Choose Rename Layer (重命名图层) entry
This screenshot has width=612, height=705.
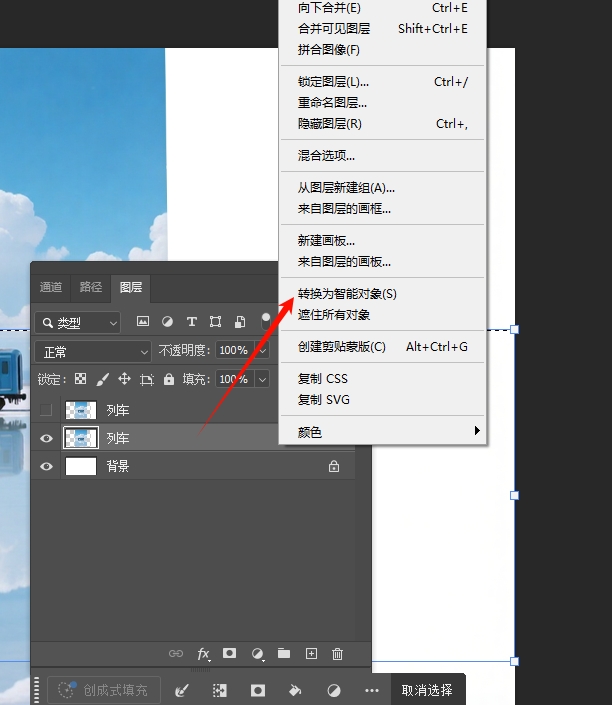coord(382,103)
